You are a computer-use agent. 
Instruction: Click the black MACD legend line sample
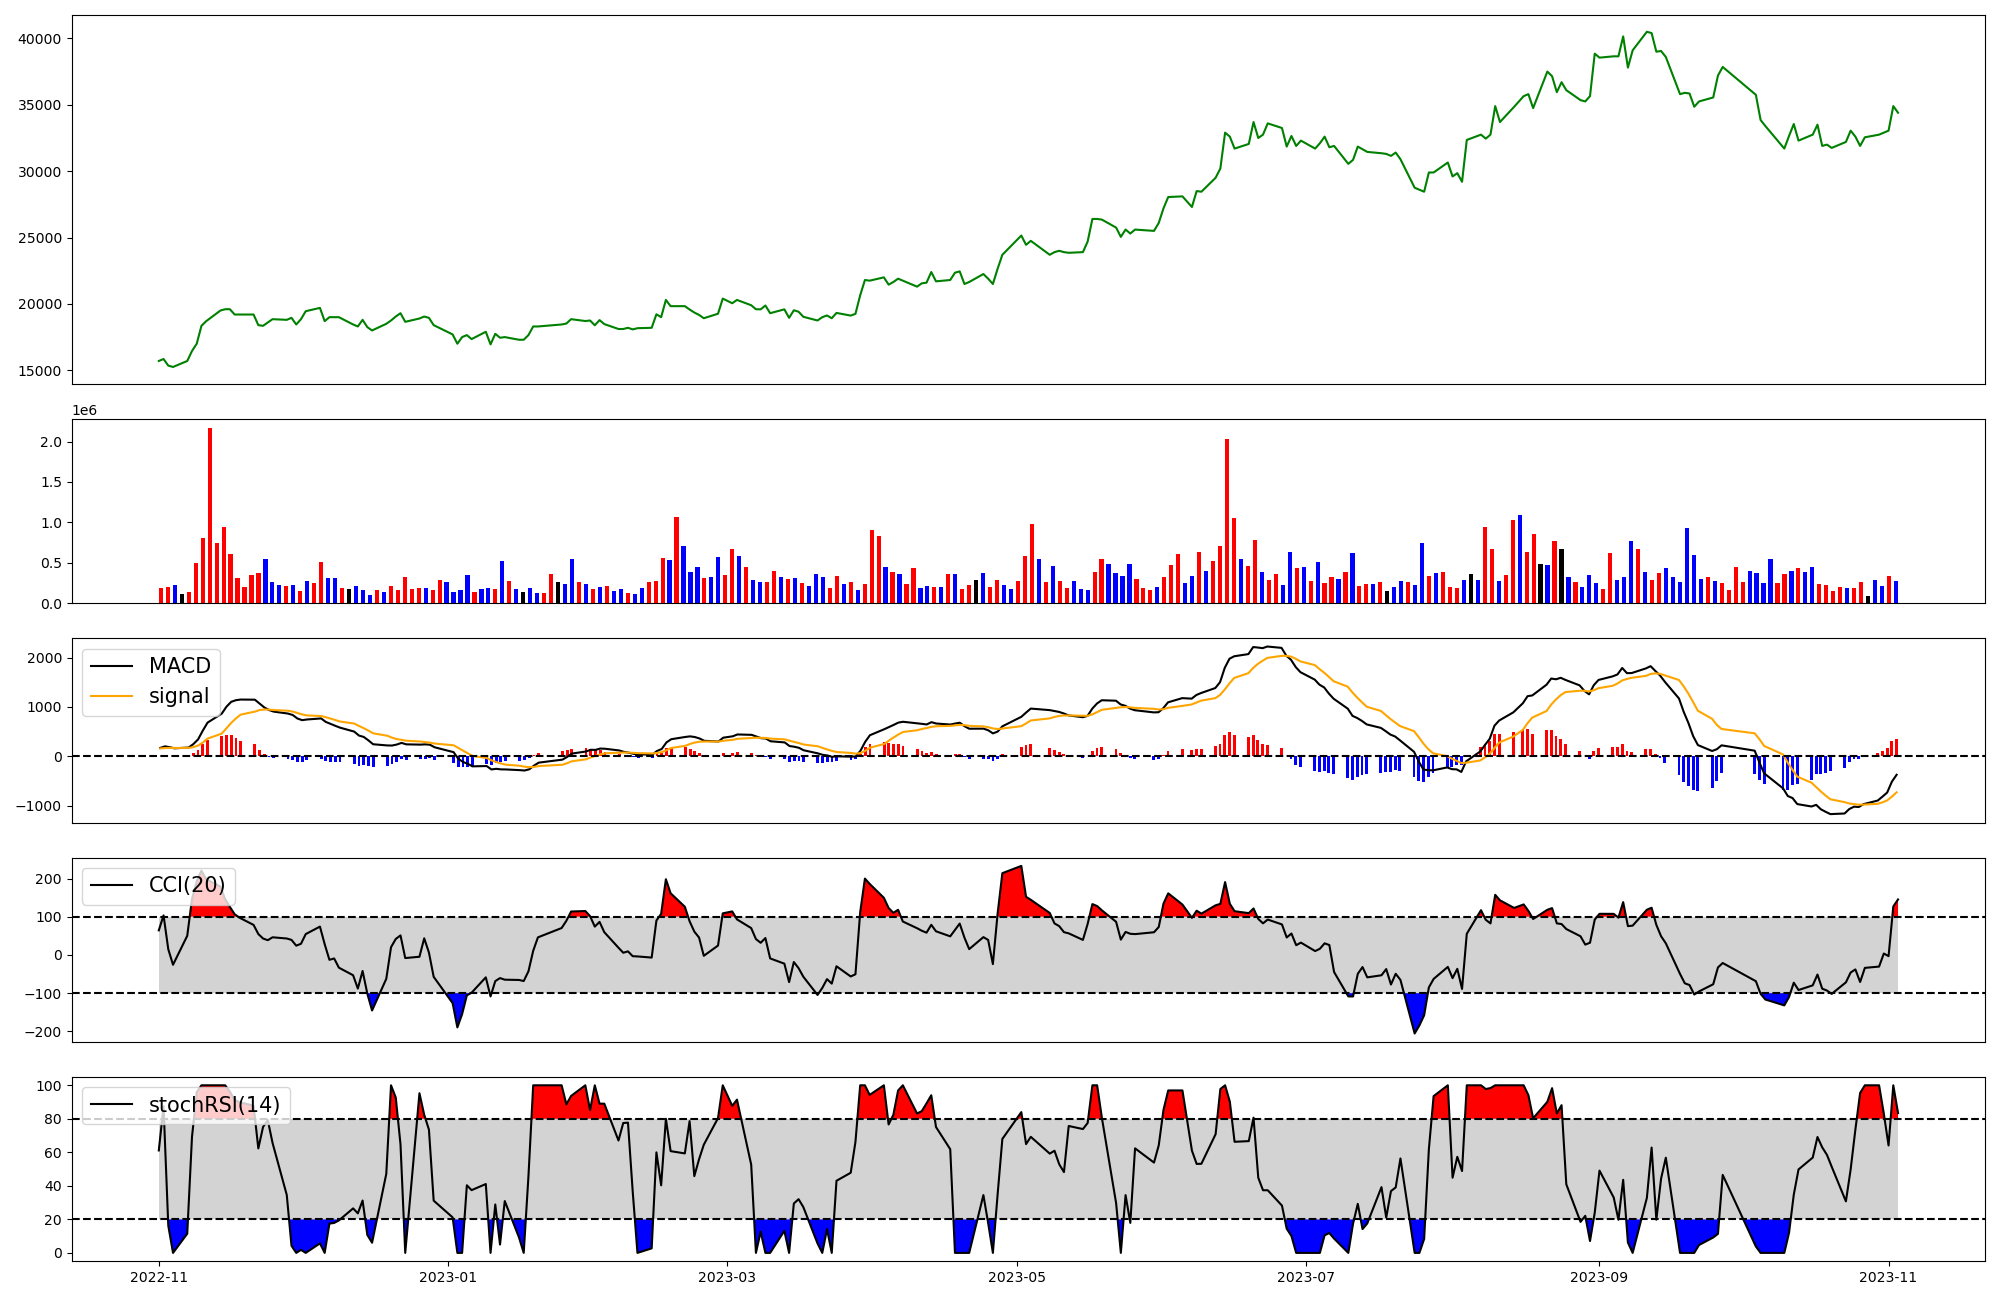(111, 666)
